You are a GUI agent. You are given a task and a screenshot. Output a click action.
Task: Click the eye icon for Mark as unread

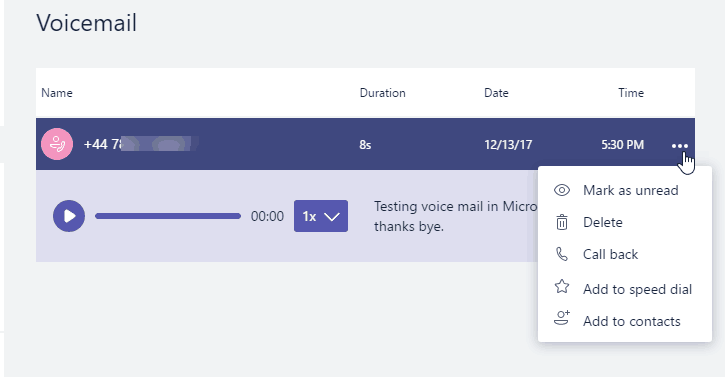(x=562, y=190)
